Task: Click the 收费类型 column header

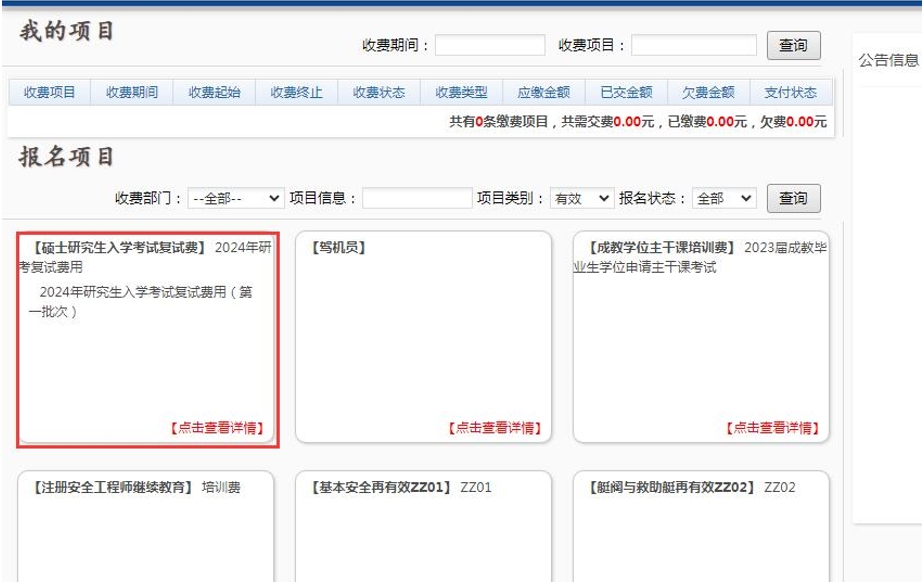Action: (x=461, y=92)
